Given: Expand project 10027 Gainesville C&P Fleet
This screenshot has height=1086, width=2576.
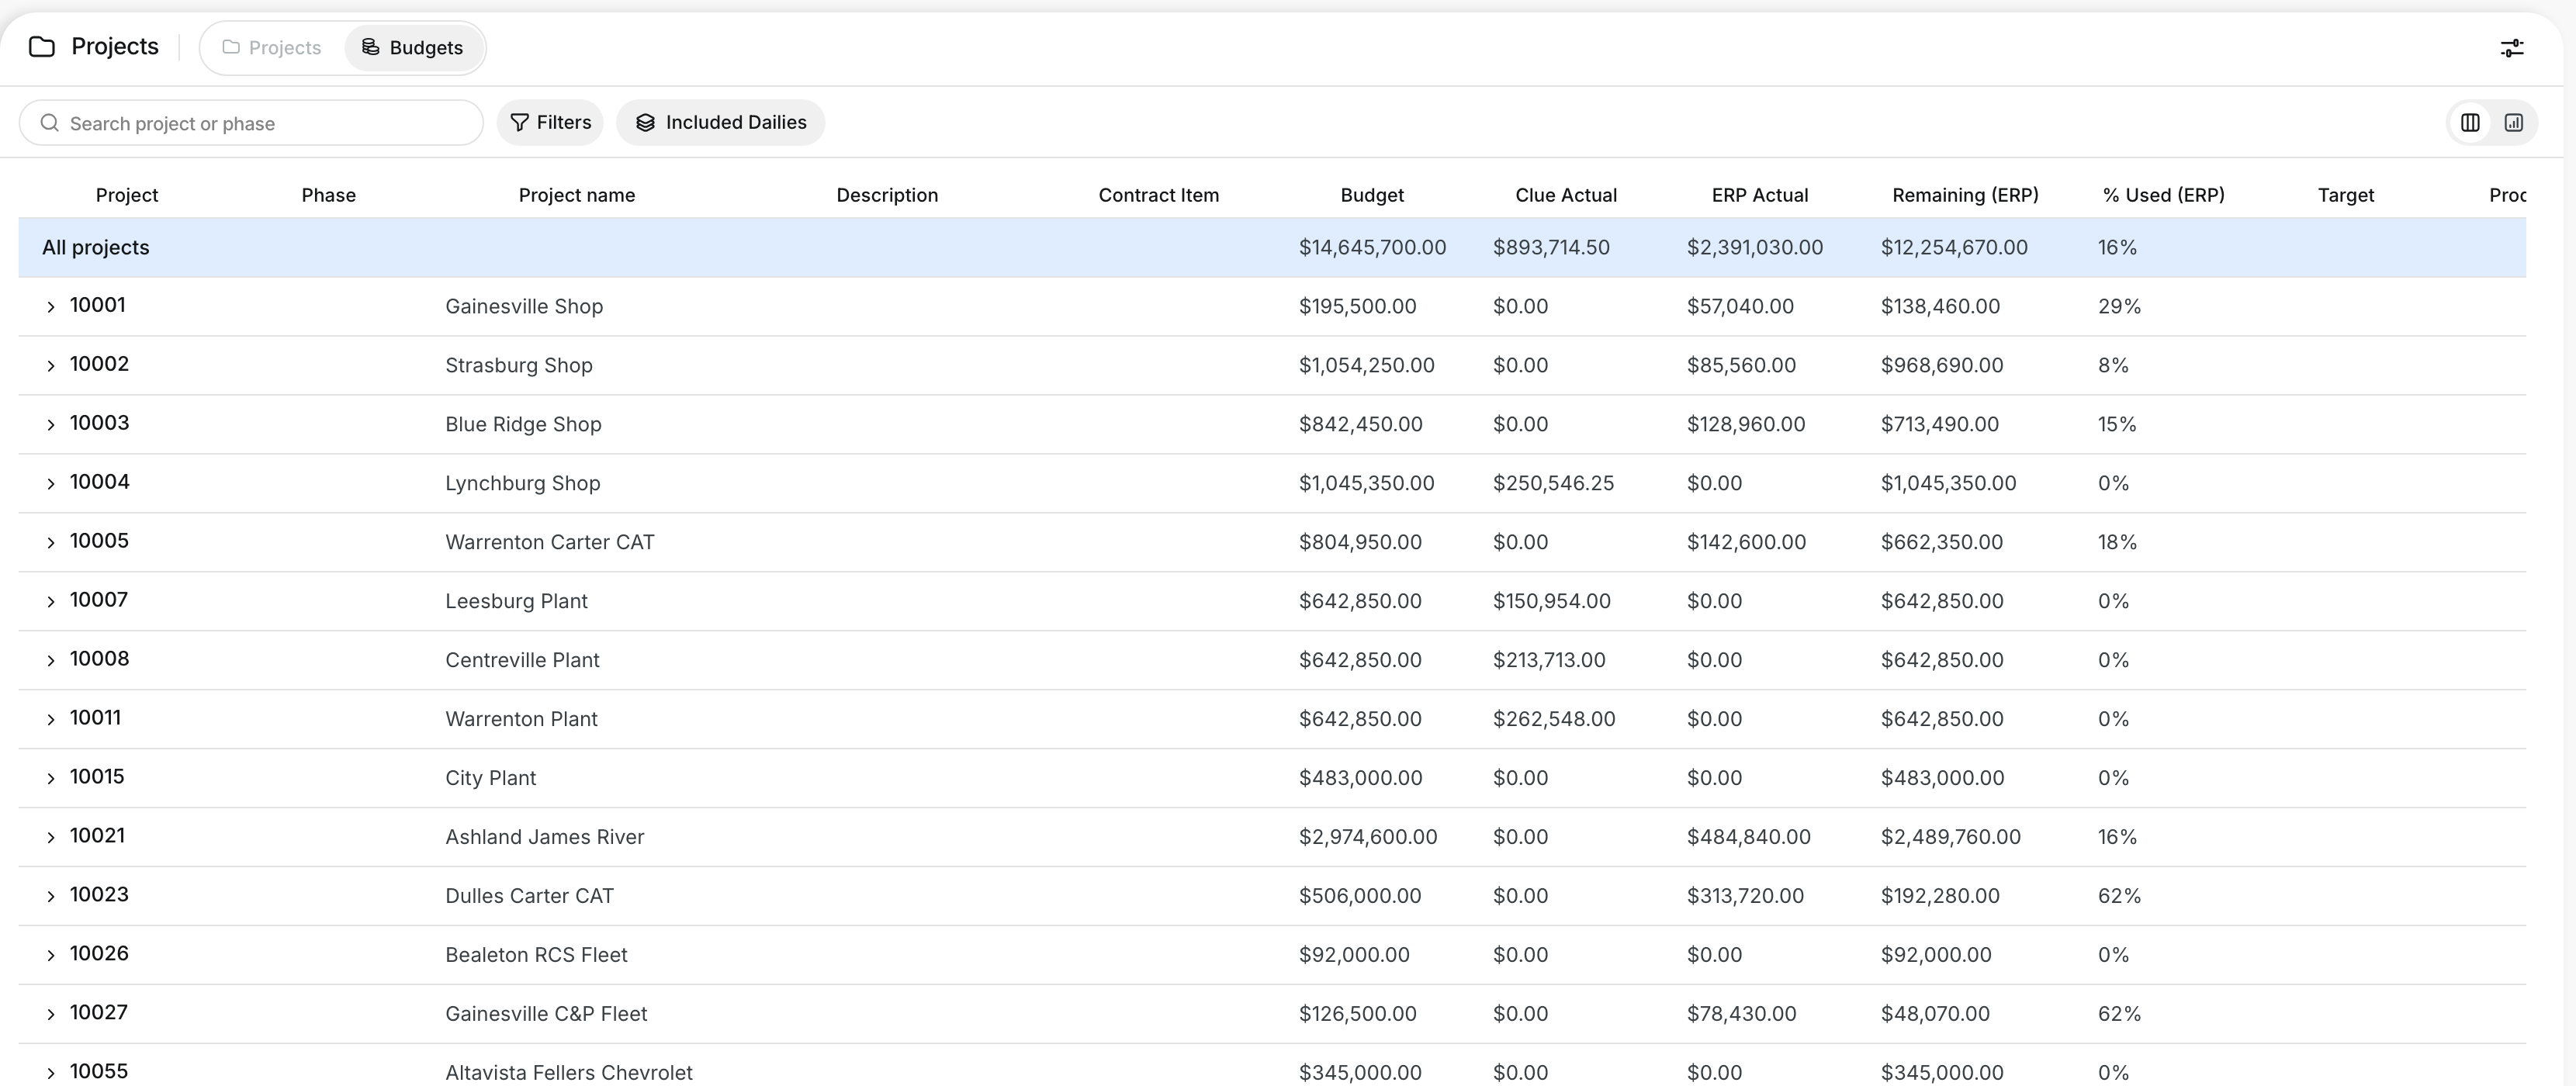Looking at the screenshot, I should pos(51,1015).
